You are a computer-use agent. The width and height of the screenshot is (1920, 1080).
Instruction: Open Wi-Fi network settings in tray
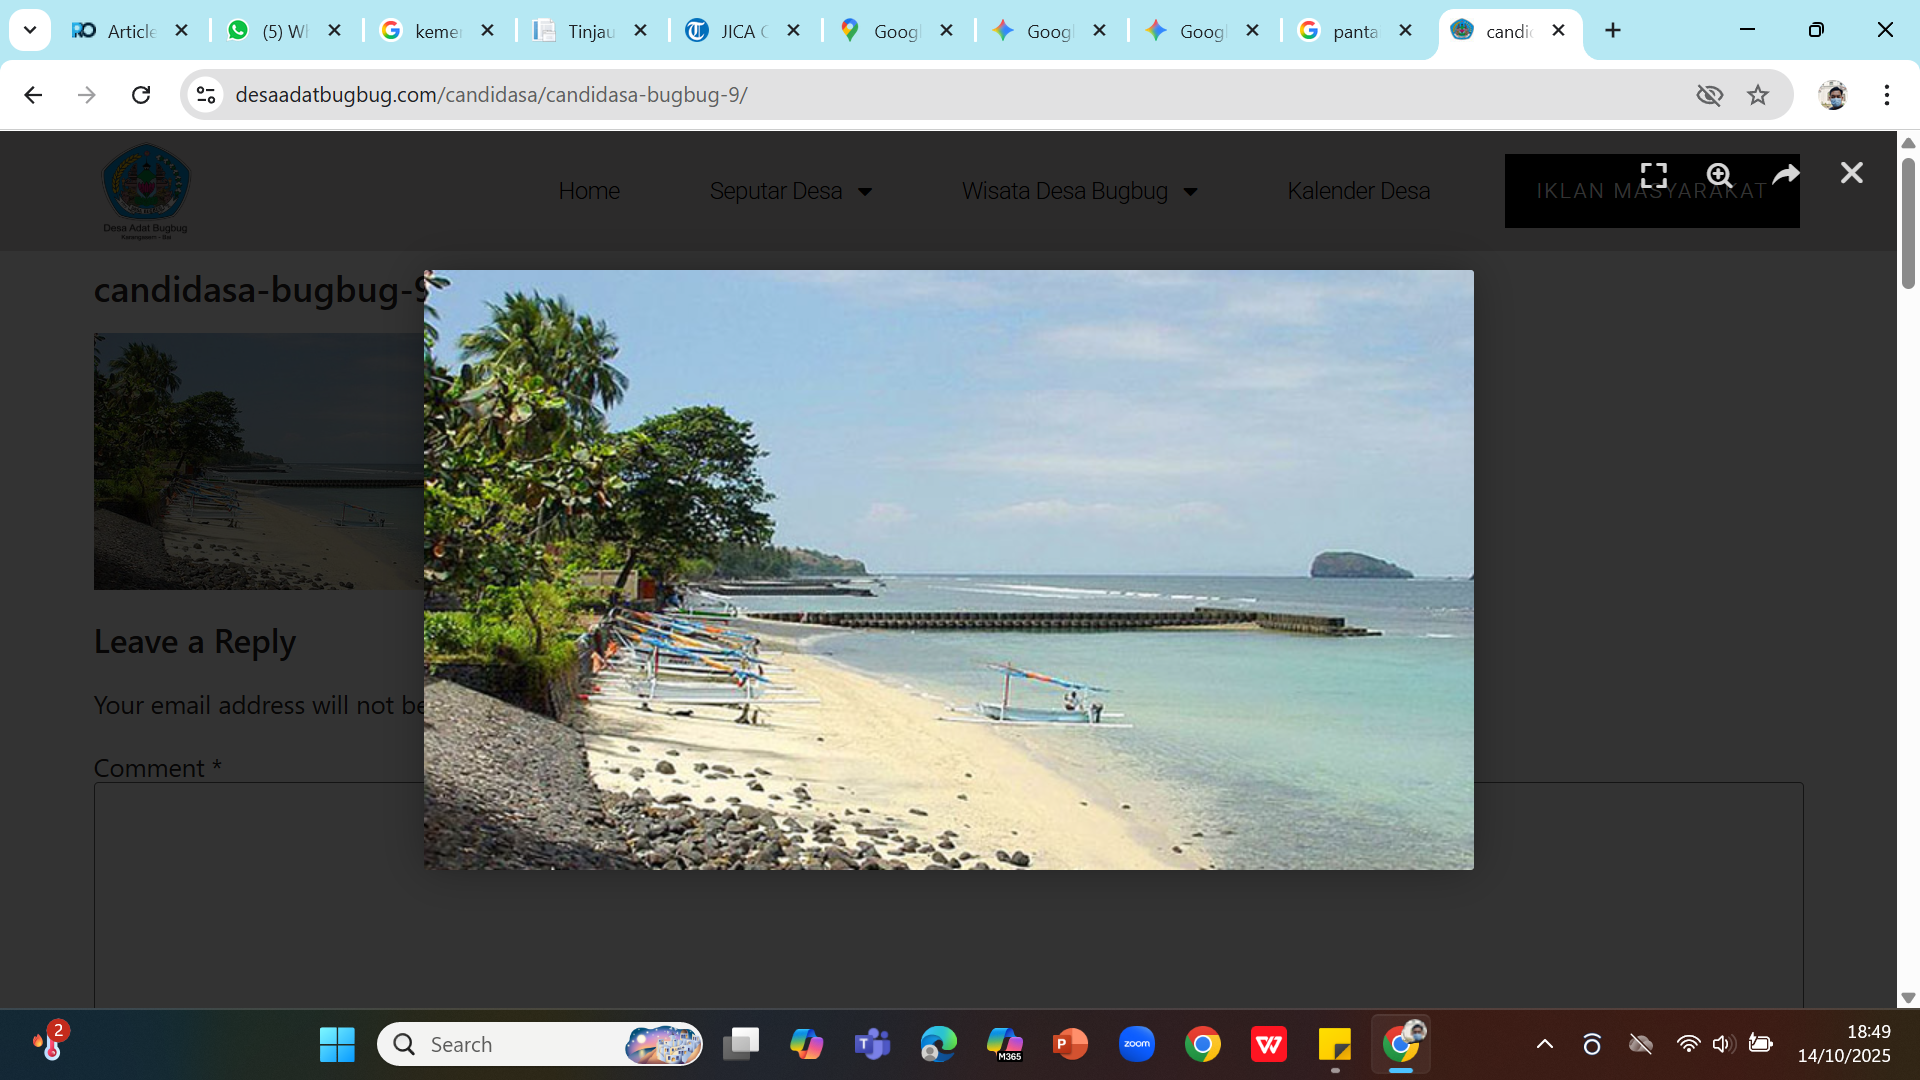1688,1045
